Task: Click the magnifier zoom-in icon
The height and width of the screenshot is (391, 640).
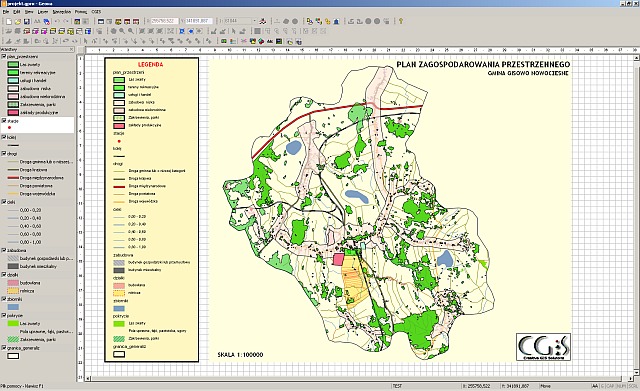Action: pyautogui.click(x=122, y=31)
